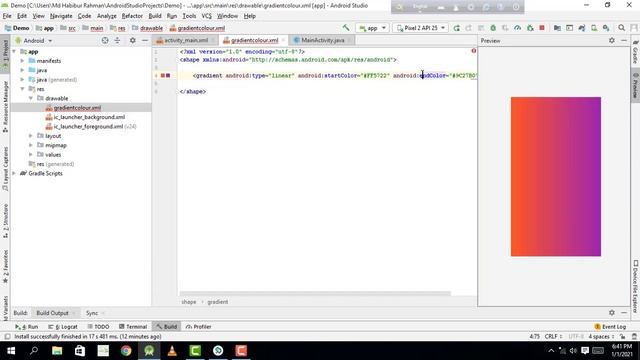
Task: Click the 4 spaces indent setting
Action: pyautogui.click(x=601, y=337)
